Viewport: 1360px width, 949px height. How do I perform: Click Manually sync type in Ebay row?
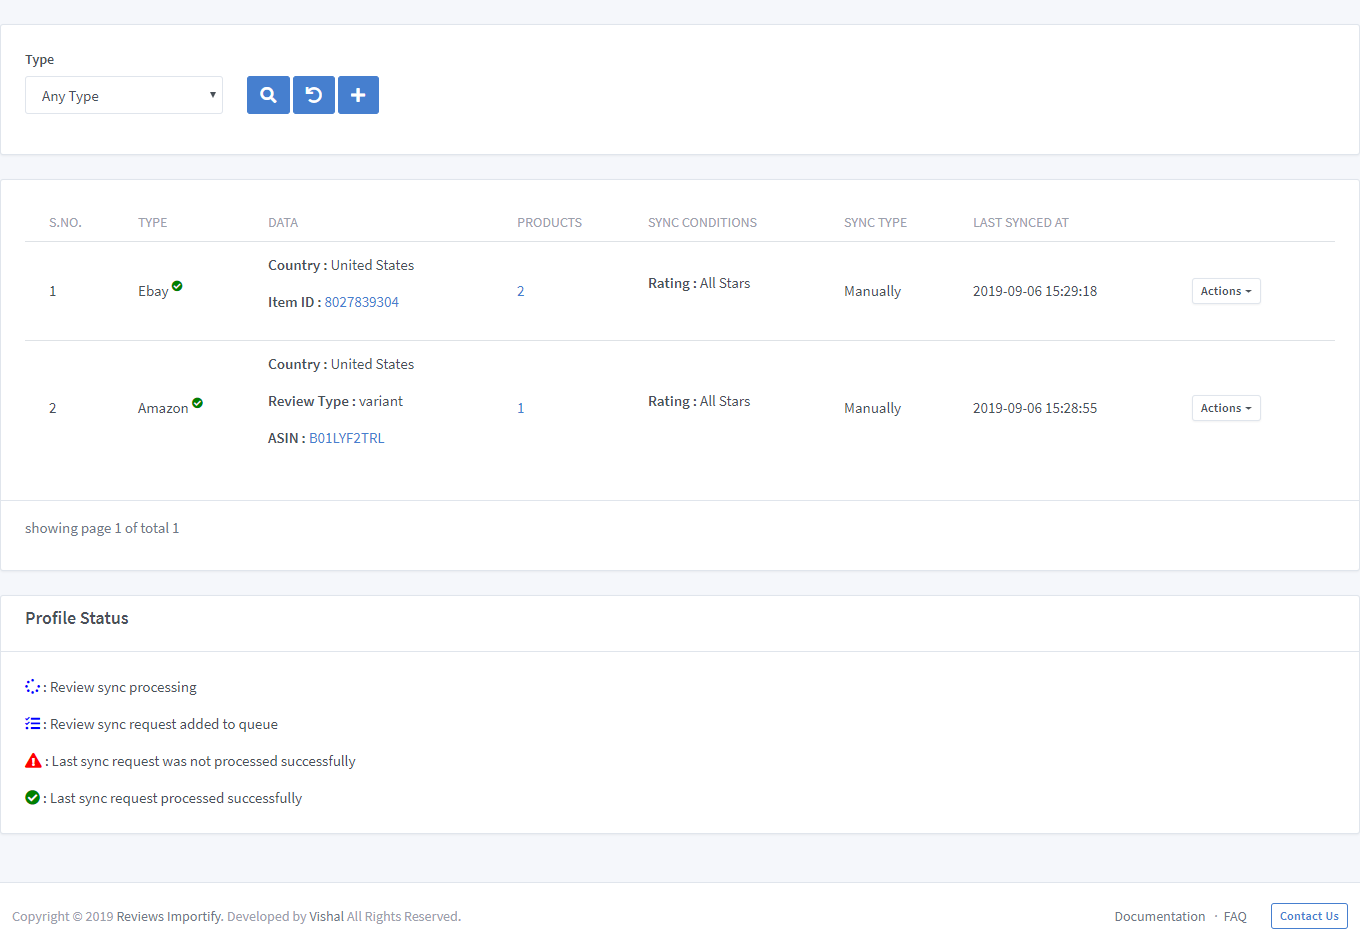click(x=872, y=291)
